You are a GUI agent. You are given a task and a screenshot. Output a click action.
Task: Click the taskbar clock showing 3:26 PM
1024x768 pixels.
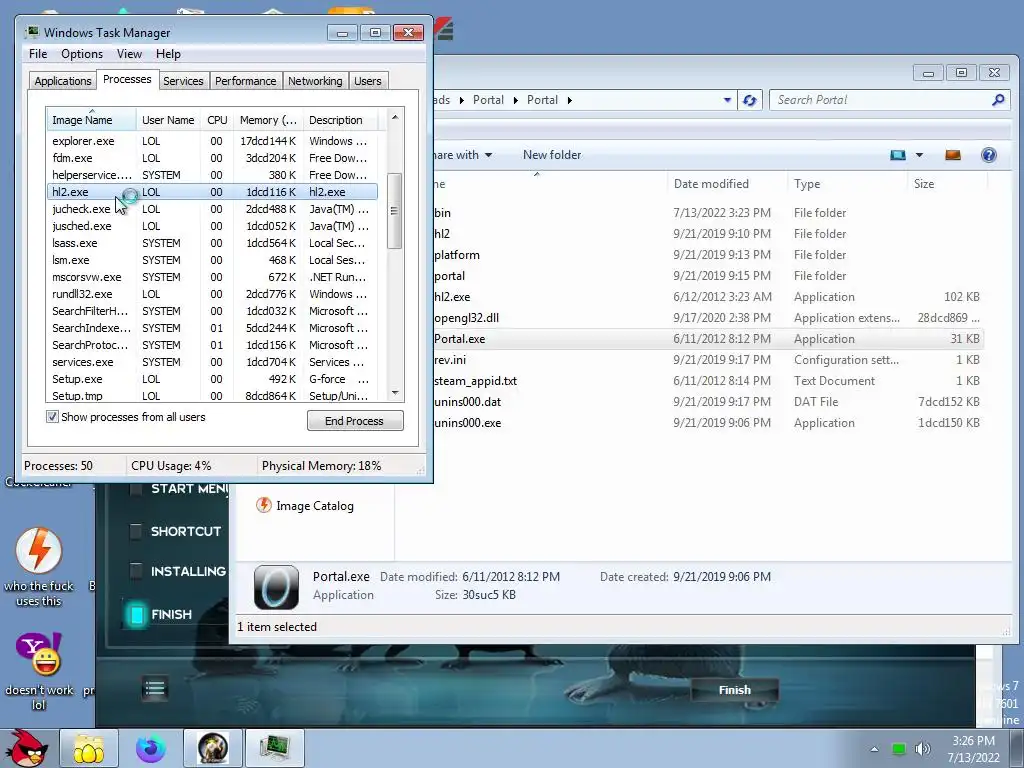pos(973,749)
